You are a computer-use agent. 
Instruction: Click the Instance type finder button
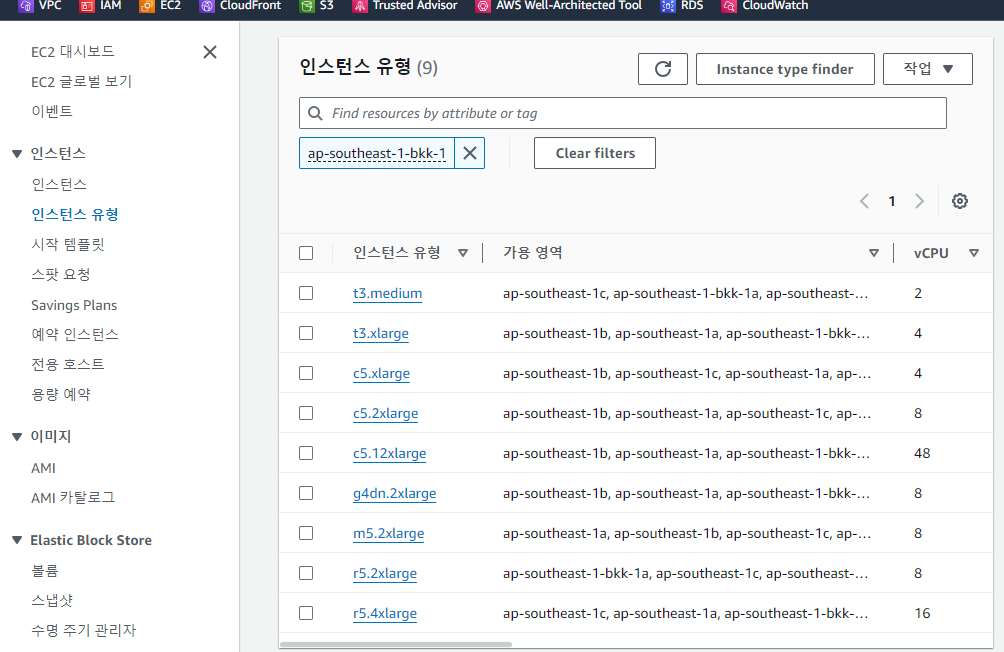tap(785, 69)
